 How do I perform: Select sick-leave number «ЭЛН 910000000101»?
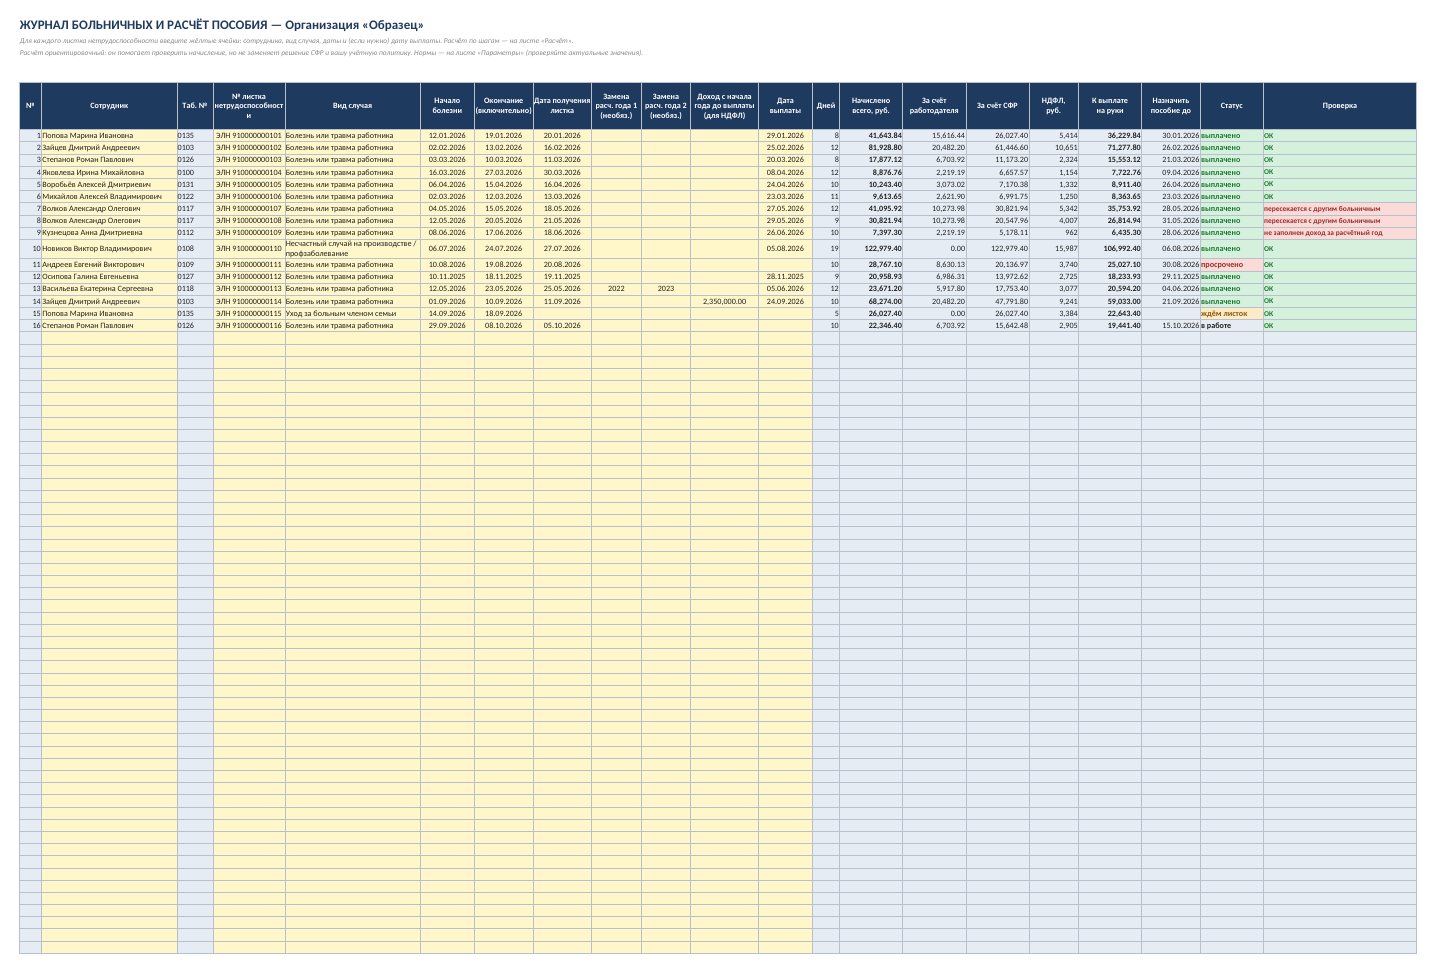click(249, 135)
